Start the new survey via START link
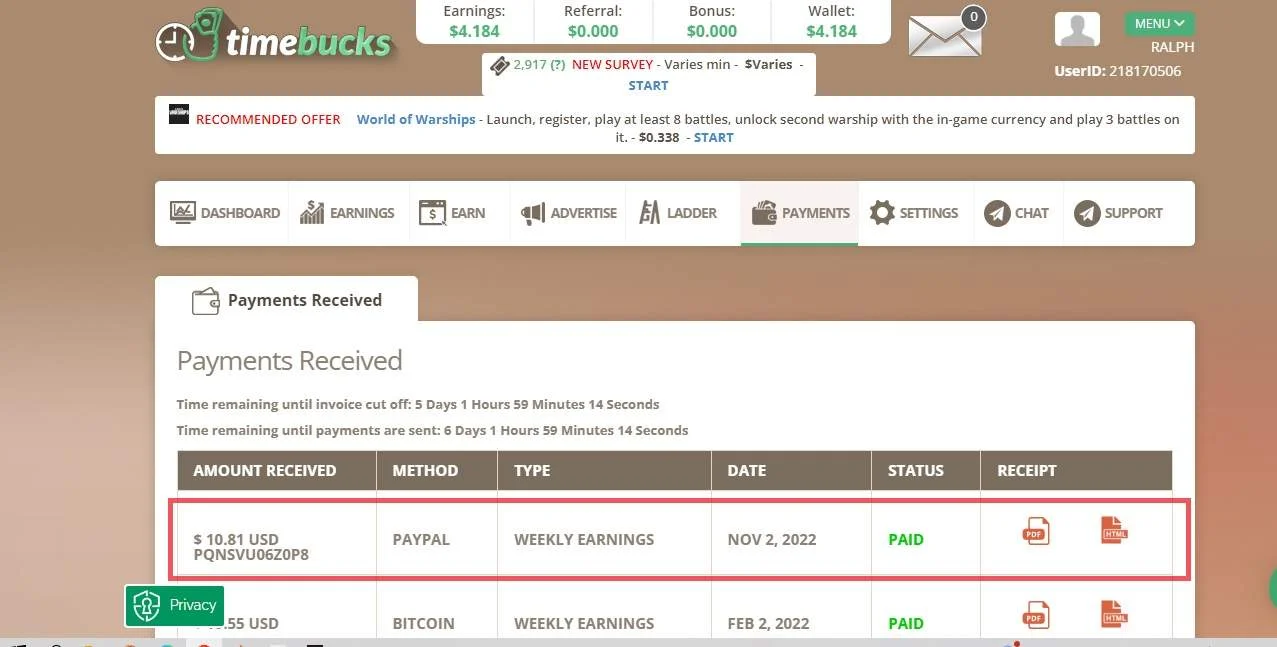1277x647 pixels. (648, 86)
